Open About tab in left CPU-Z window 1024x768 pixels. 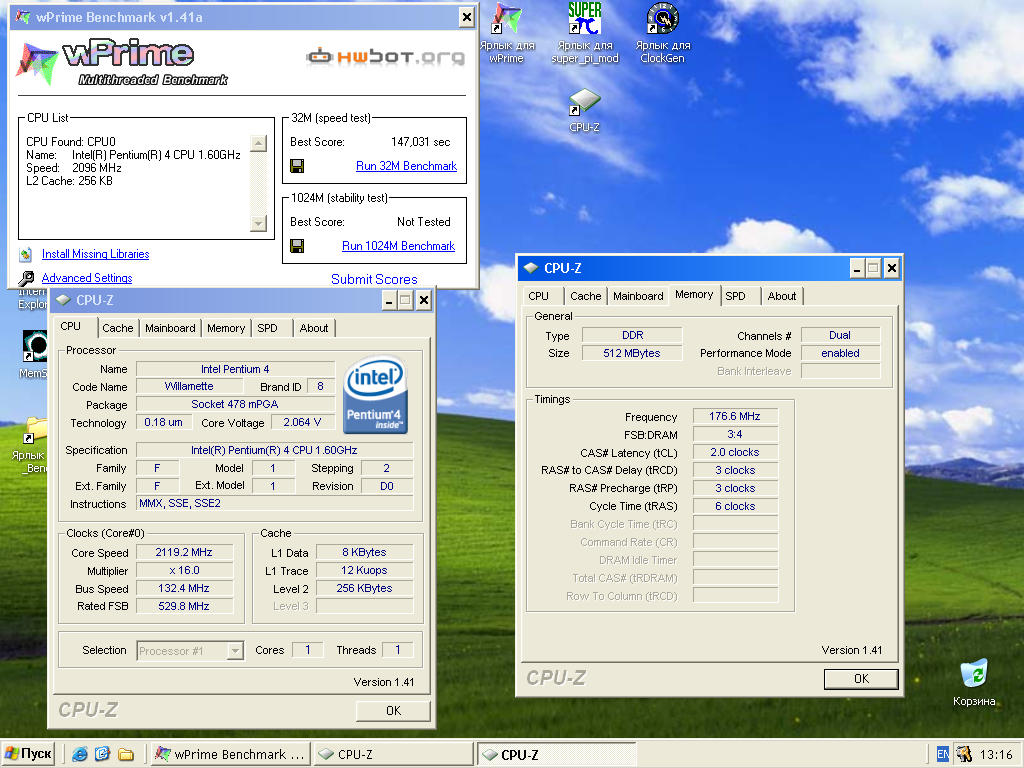point(314,328)
